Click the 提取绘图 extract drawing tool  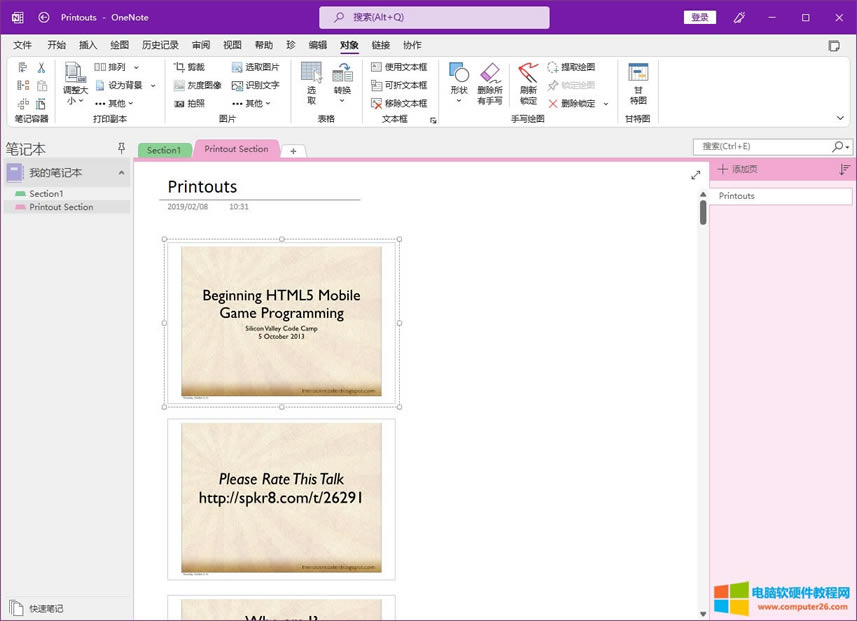coord(571,67)
